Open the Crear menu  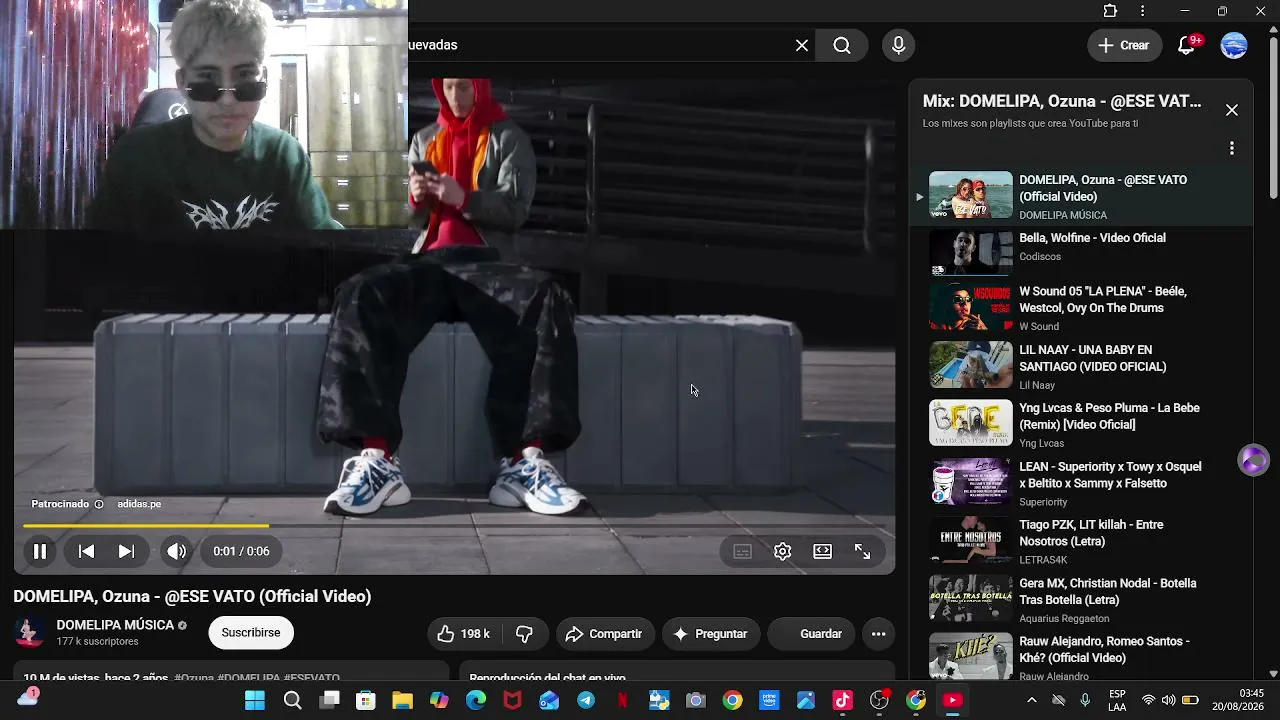point(1124,45)
